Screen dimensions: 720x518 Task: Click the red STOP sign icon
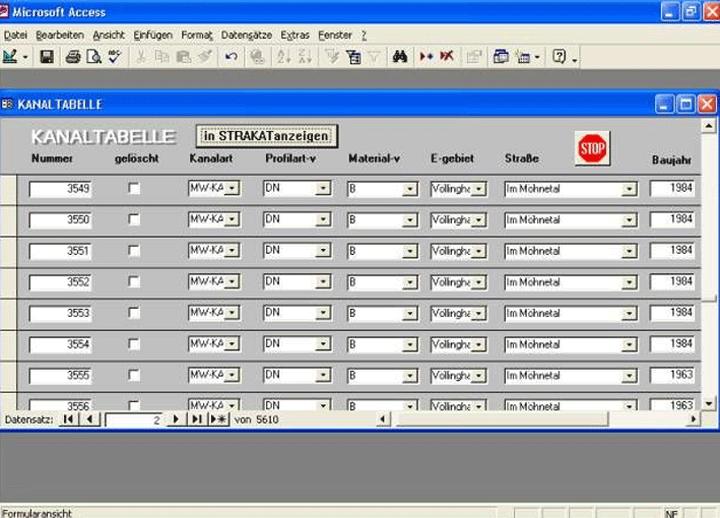click(x=592, y=149)
